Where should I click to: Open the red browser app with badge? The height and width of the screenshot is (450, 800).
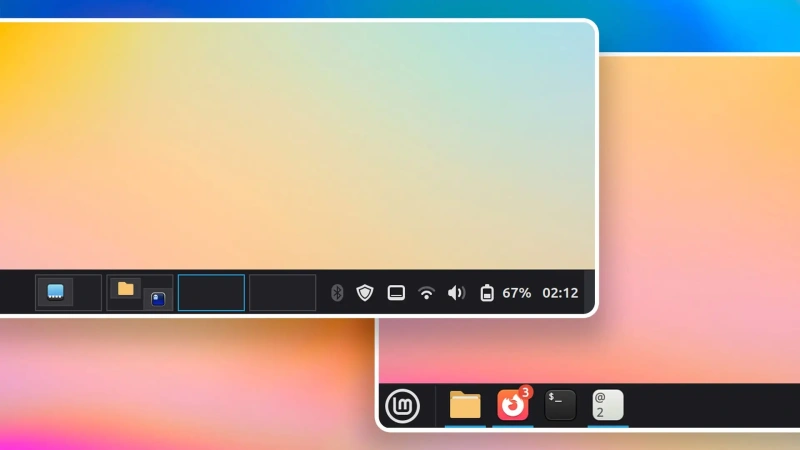tap(513, 405)
